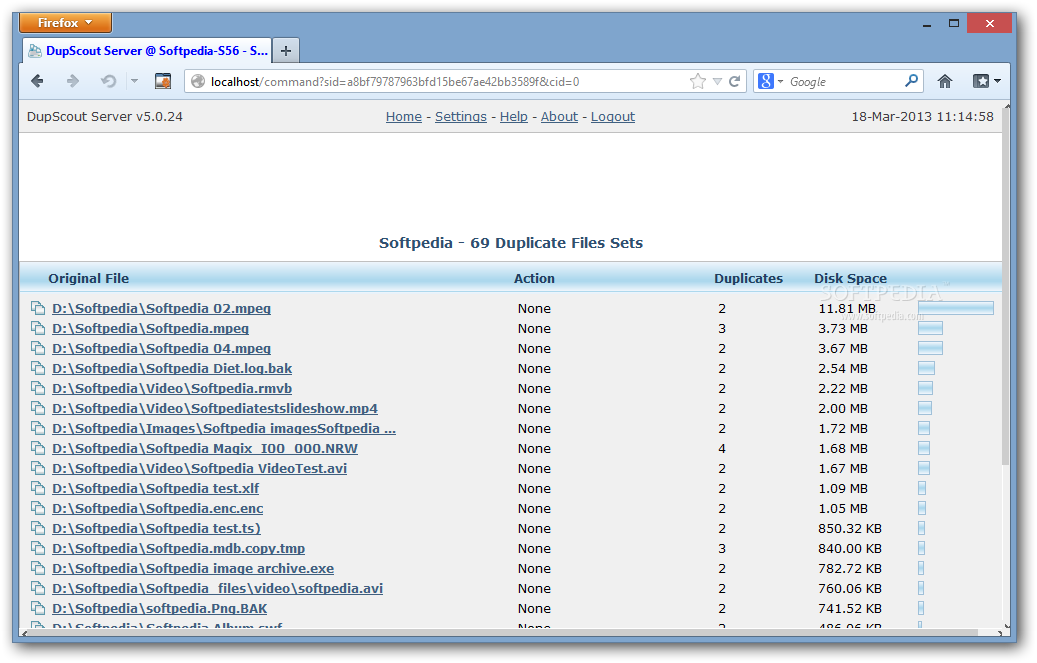Reload the page with the refresh icon
Image resolution: width=1037 pixels, height=663 pixels.
point(735,82)
